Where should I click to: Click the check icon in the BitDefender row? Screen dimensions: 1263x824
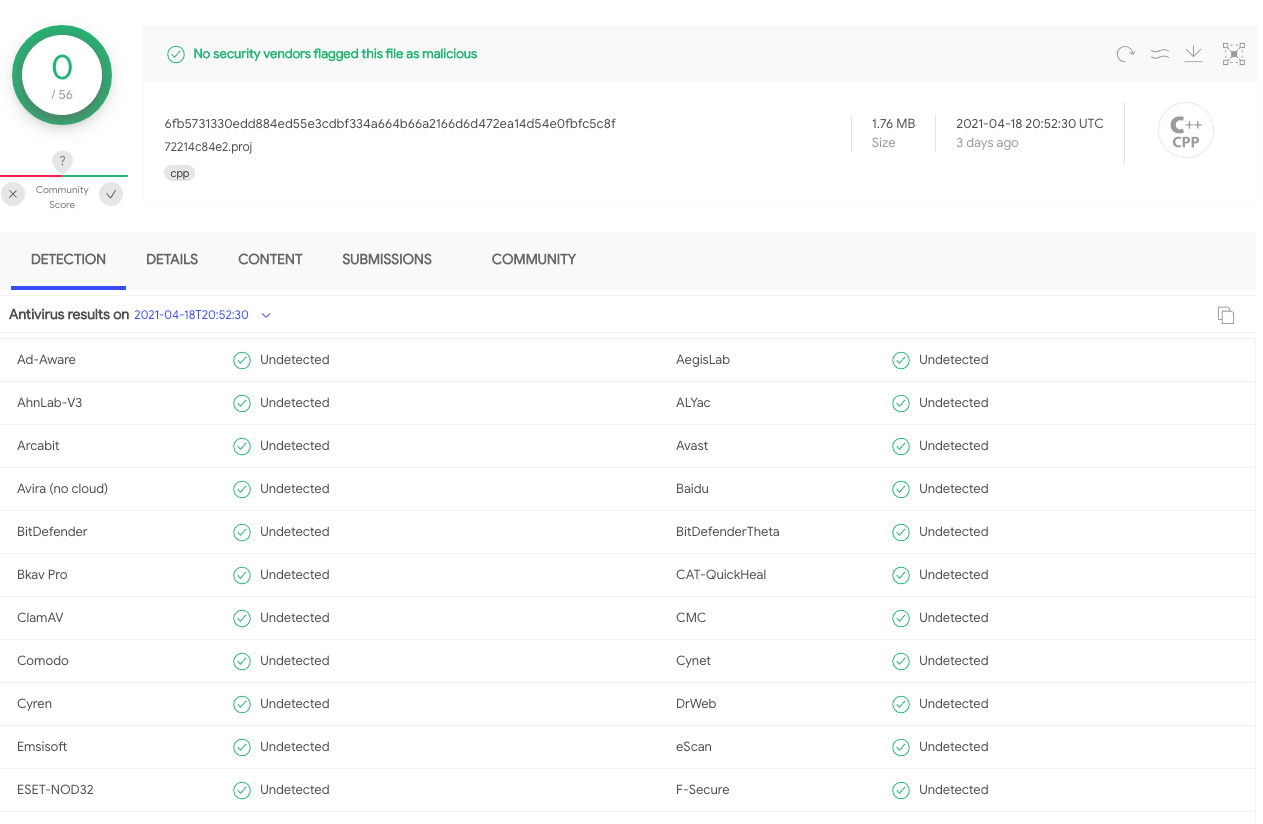(x=242, y=532)
